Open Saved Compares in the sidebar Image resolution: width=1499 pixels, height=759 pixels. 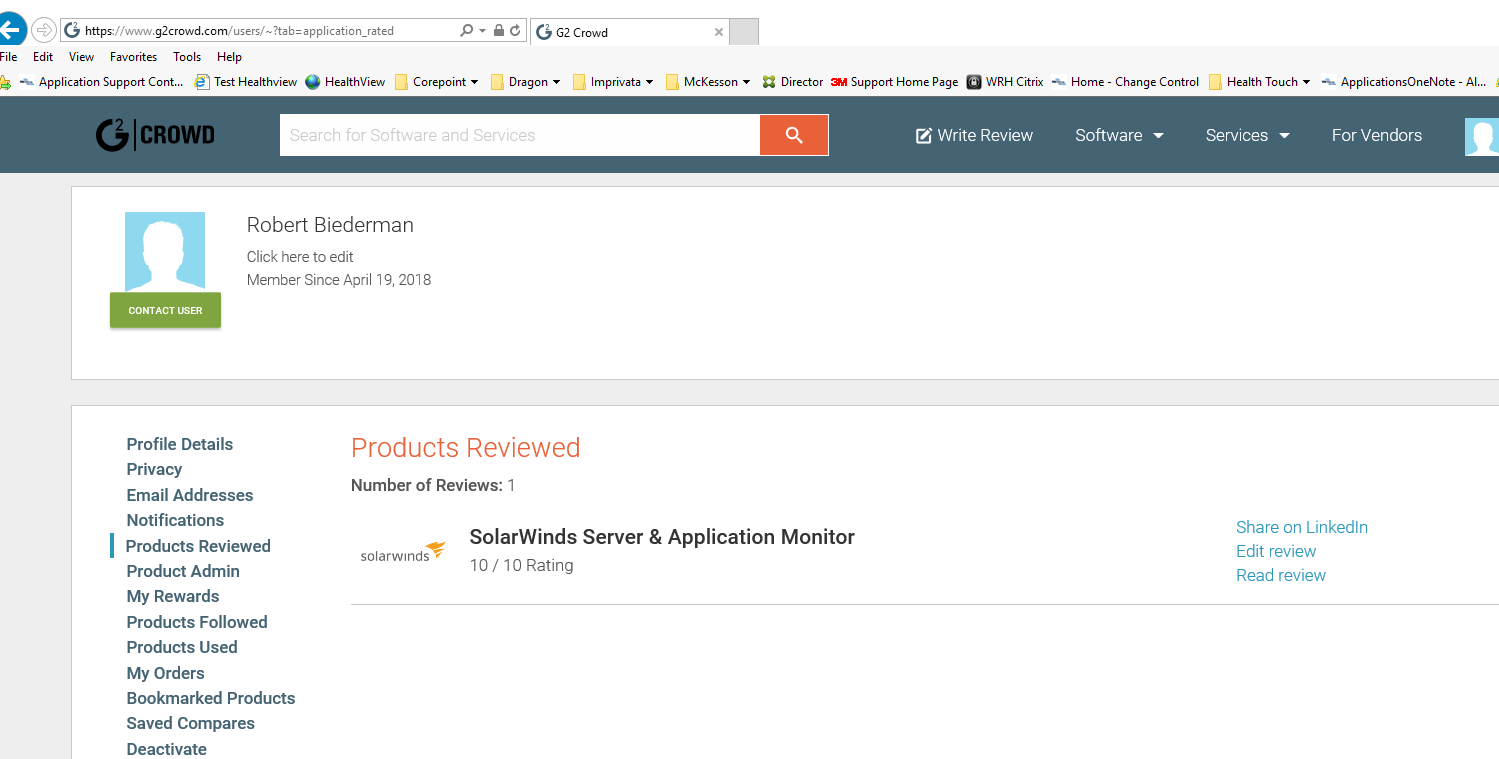pyautogui.click(x=191, y=723)
